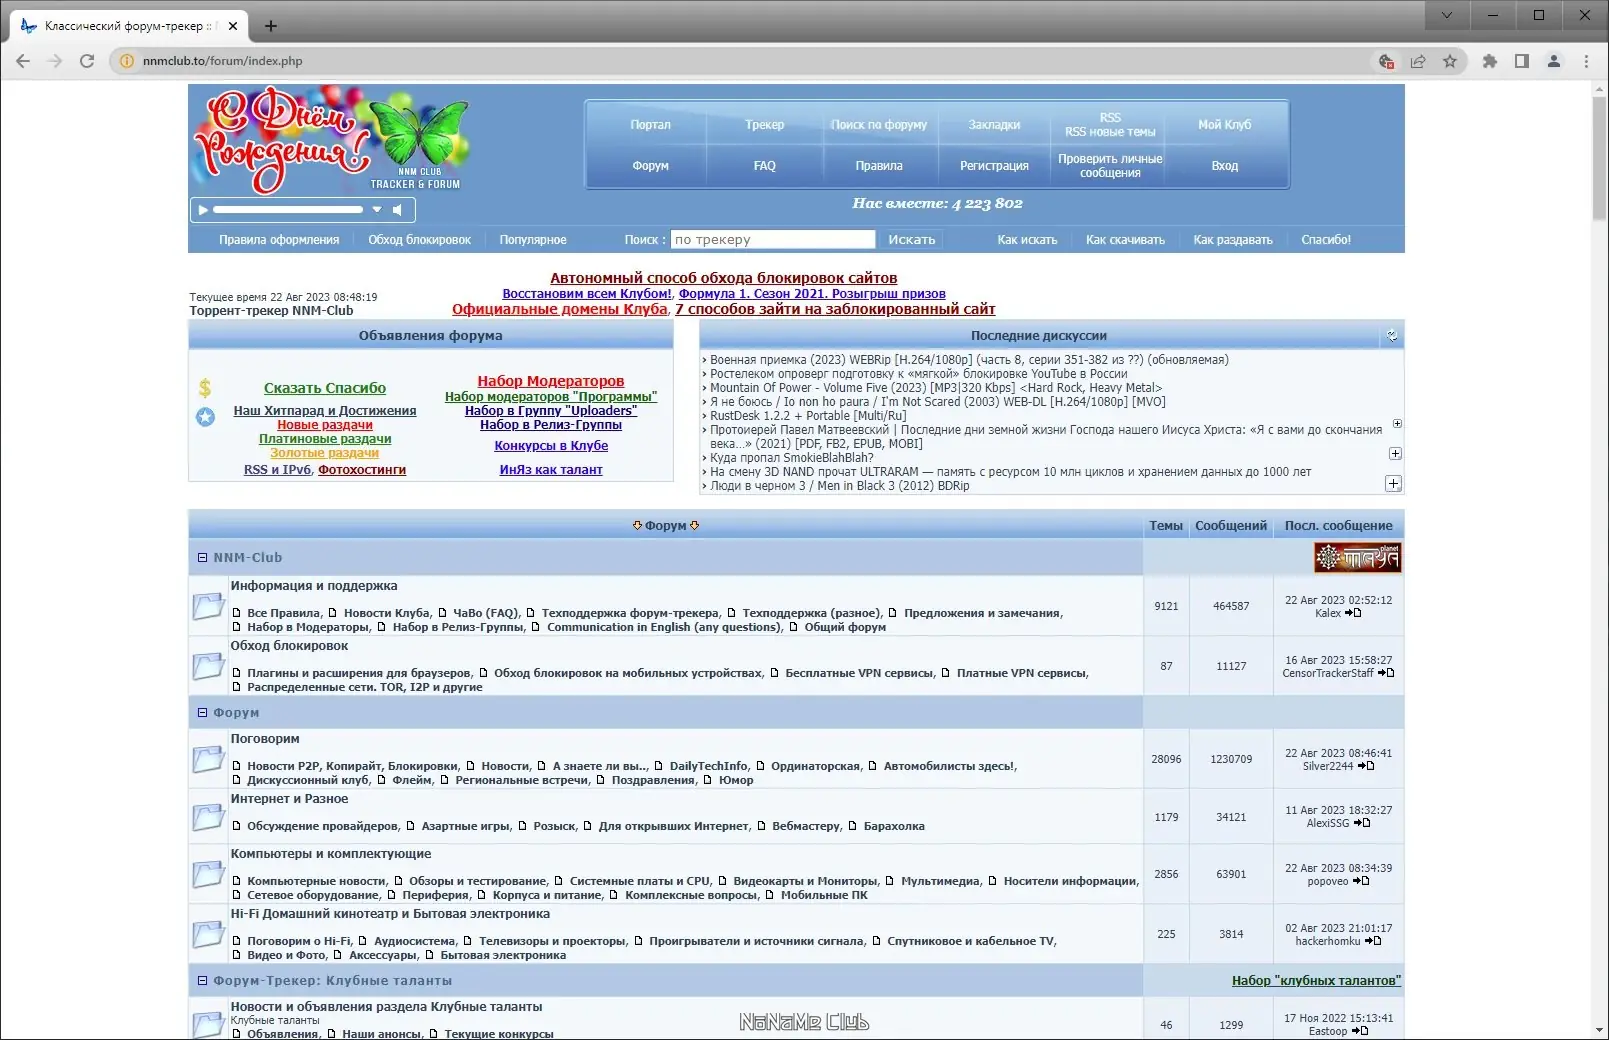Click the NNM Club birthday logo banner
This screenshot has width=1609, height=1040.
(x=331, y=139)
